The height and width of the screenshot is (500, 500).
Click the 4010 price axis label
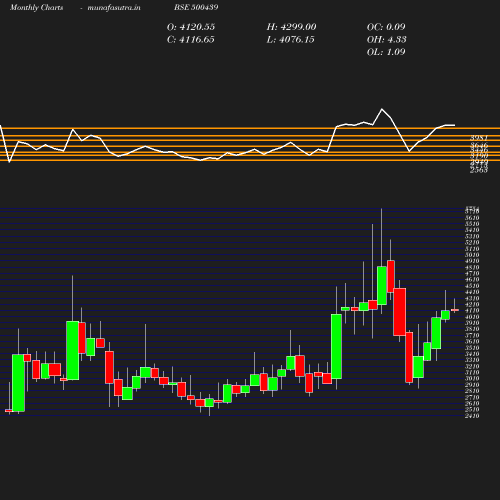[x=472, y=317]
